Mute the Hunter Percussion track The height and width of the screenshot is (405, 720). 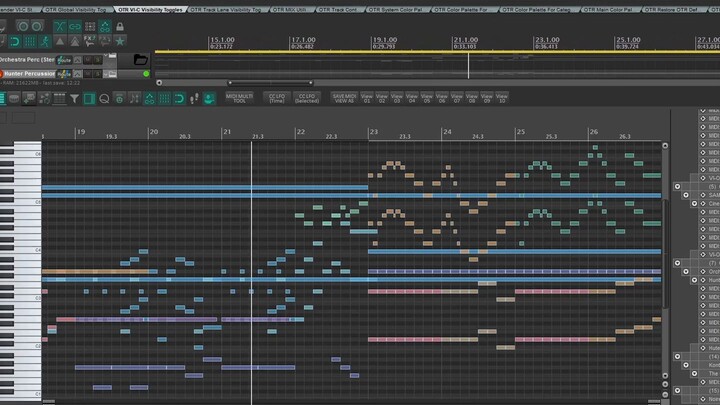[88, 73]
